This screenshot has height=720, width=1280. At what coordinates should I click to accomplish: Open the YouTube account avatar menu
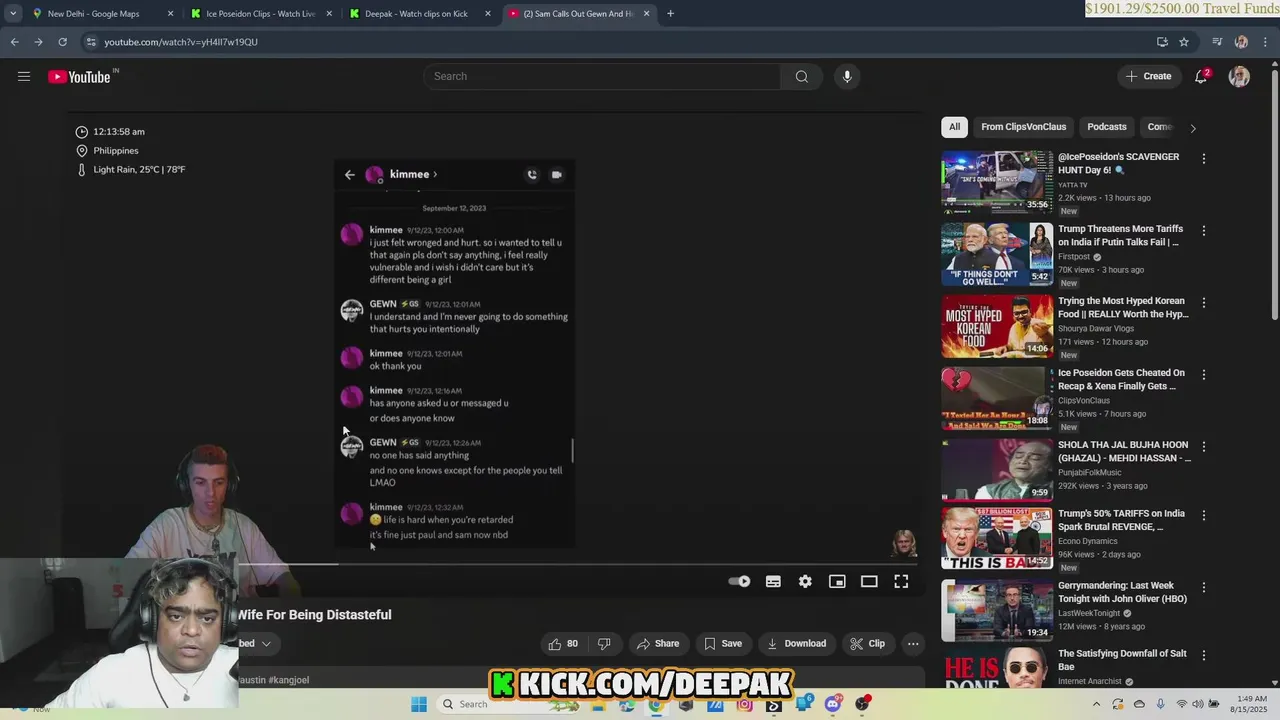(x=1239, y=76)
